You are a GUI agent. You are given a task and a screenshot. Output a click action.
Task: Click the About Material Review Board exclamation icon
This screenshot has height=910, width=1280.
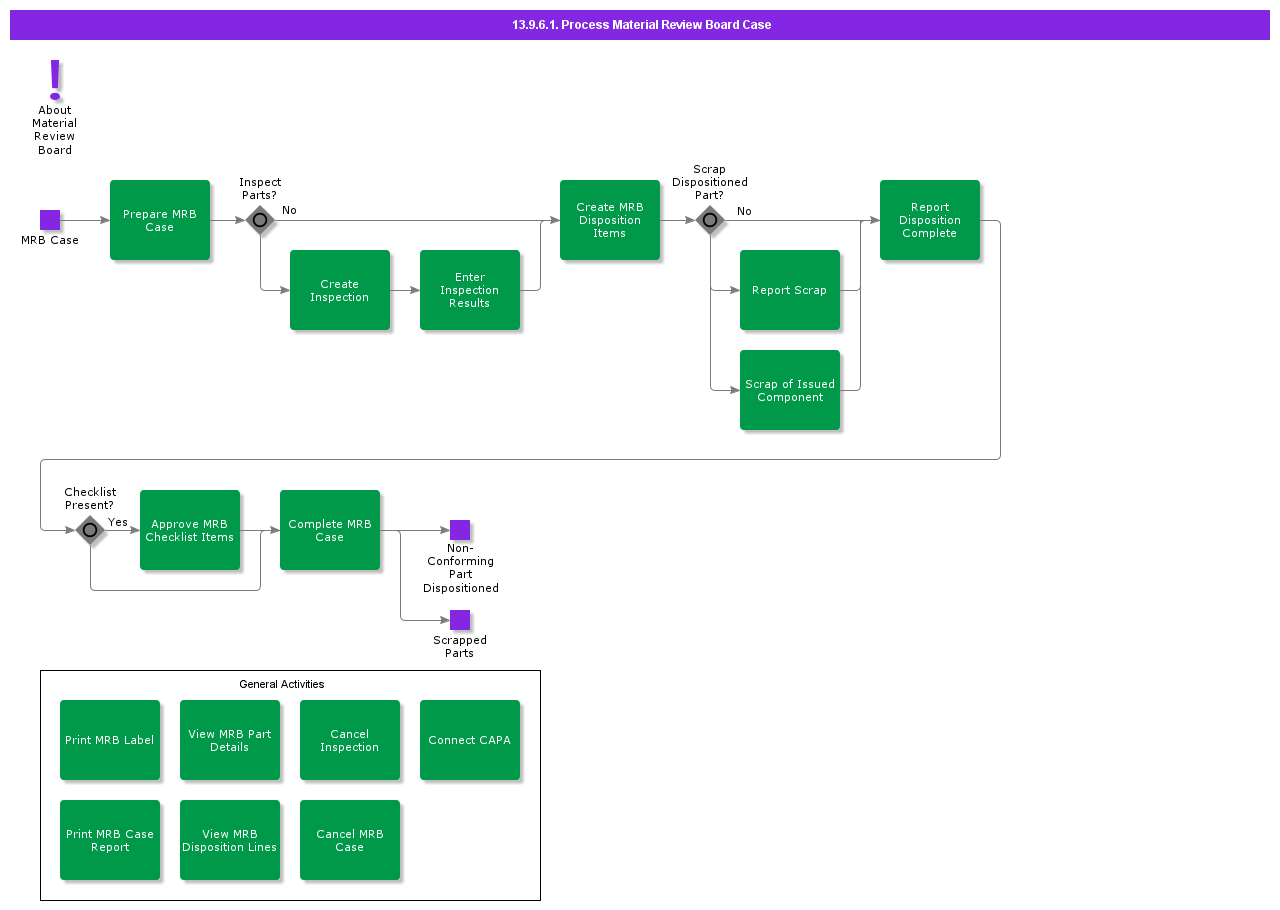55,80
